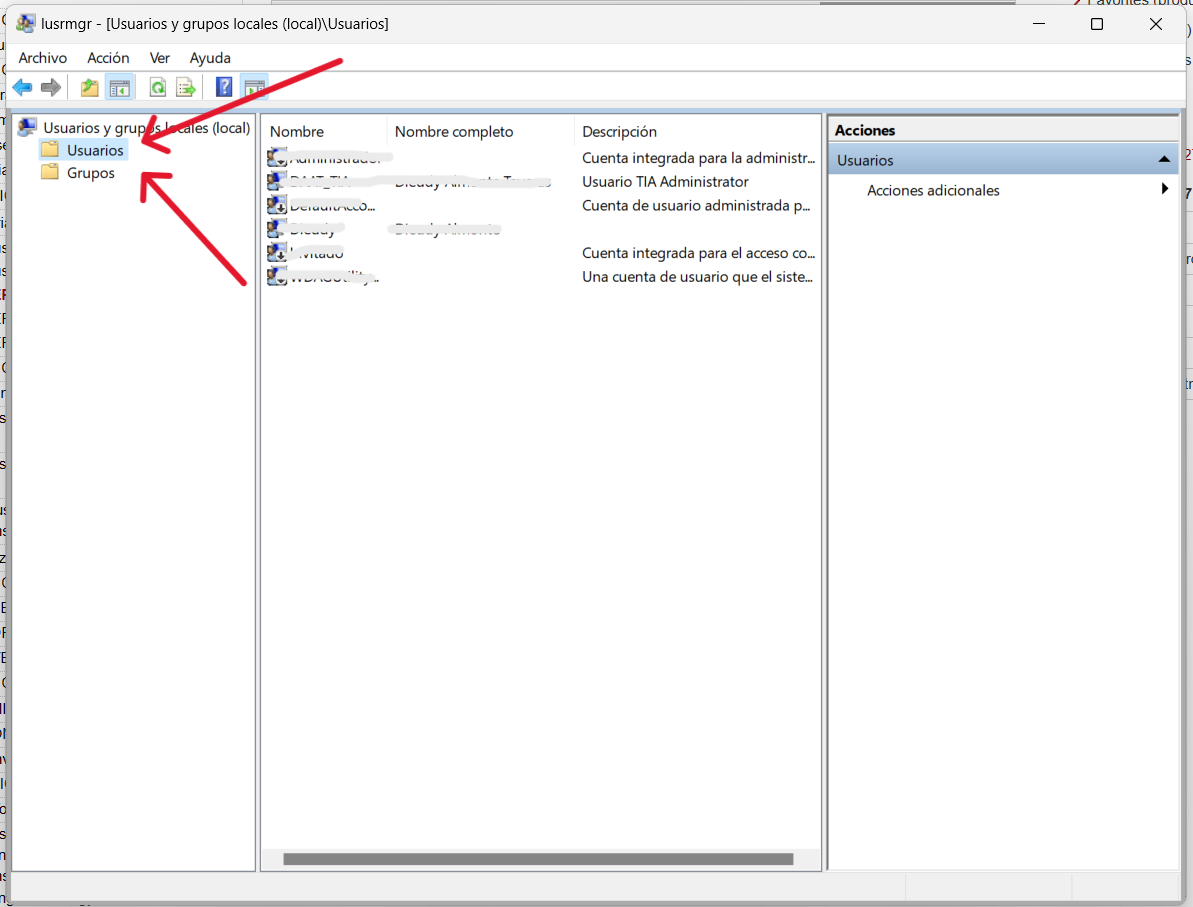Screen dimensions: 1193x907
Task: Click 'Acciones adicionales' in the actions pane
Action: [x=933, y=190]
